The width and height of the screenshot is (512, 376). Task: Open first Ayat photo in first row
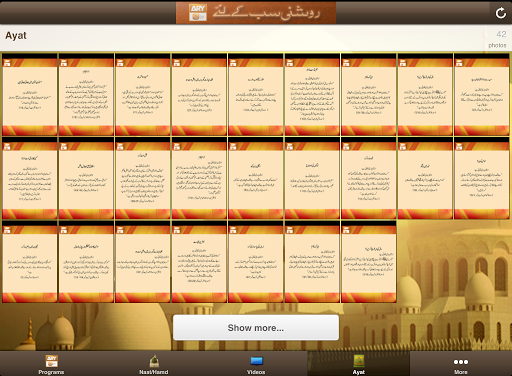click(30, 94)
